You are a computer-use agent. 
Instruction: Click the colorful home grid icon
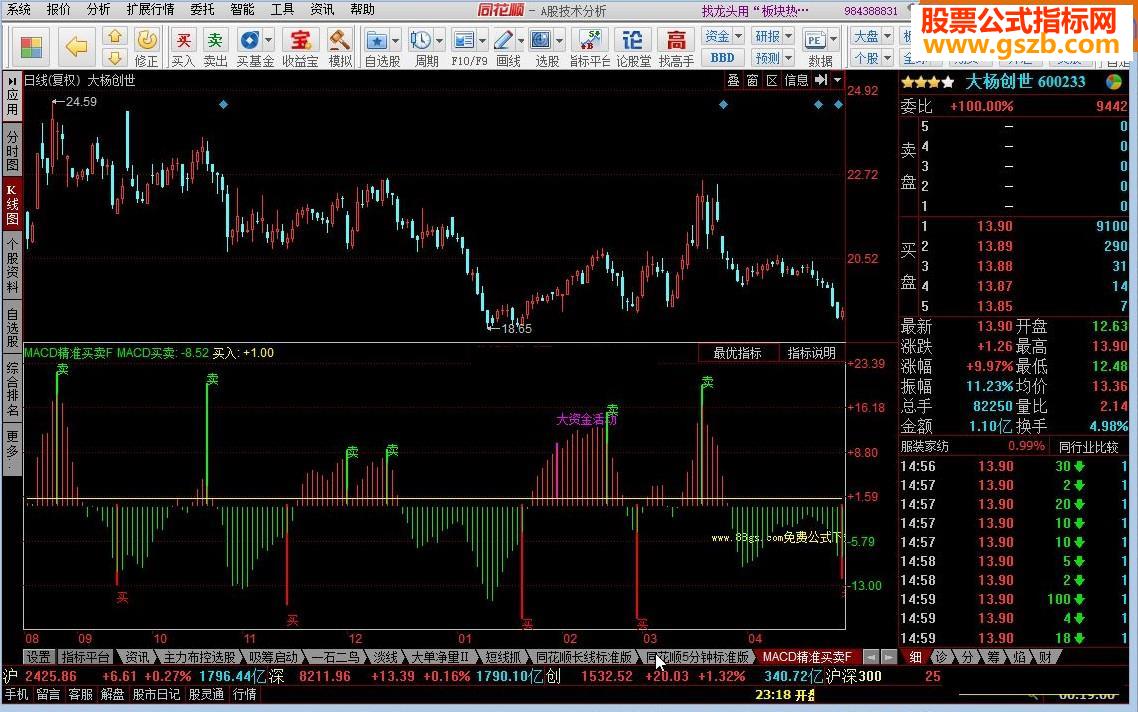tap(31, 47)
